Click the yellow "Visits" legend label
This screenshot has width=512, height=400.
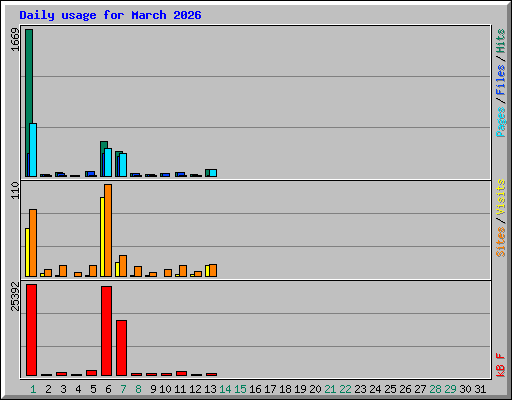tap(501, 197)
